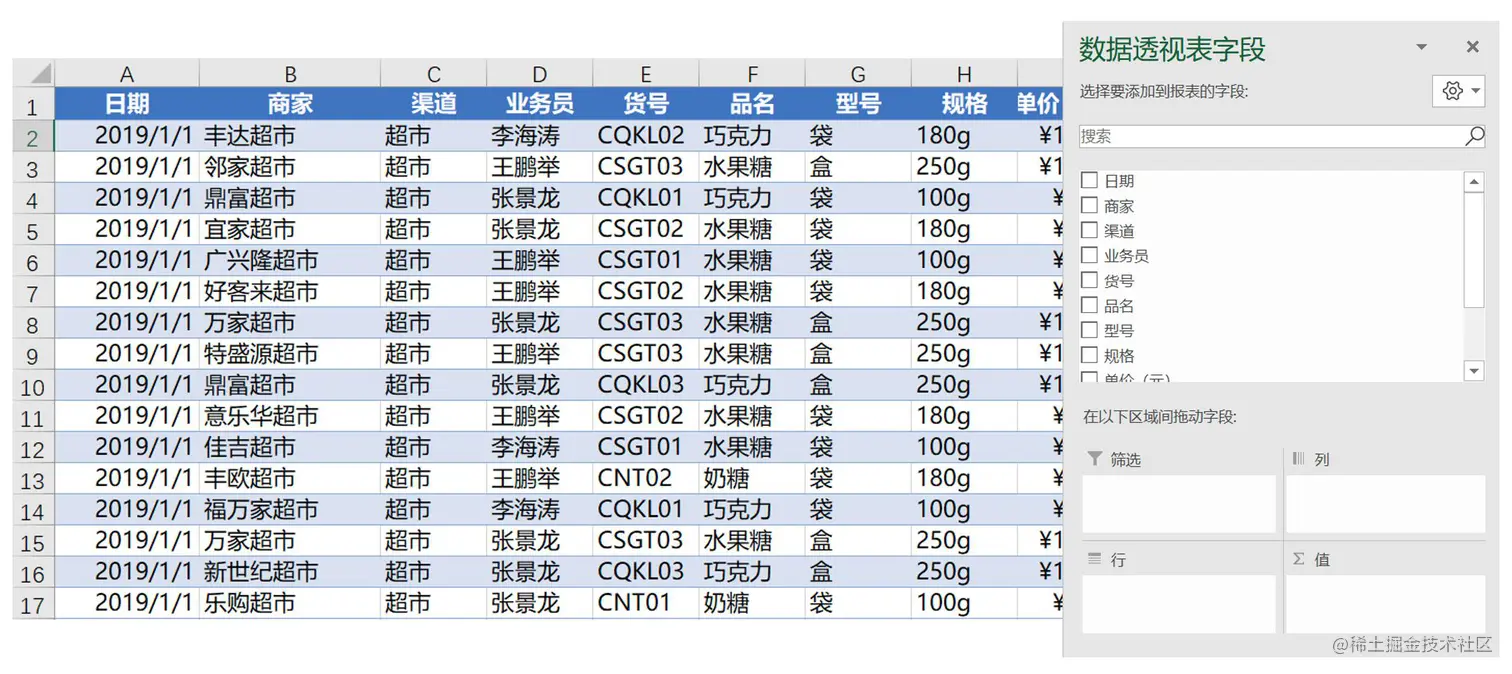Screen dimensions: 1512x674
Task: Check the 业务员 field checkbox
Action: point(1090,255)
